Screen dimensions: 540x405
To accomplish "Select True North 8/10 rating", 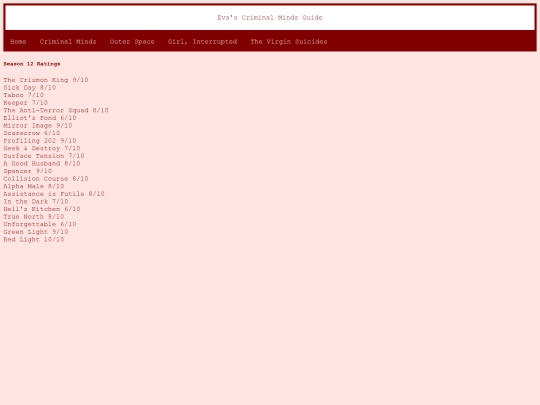I will pyautogui.click(x=34, y=216).
